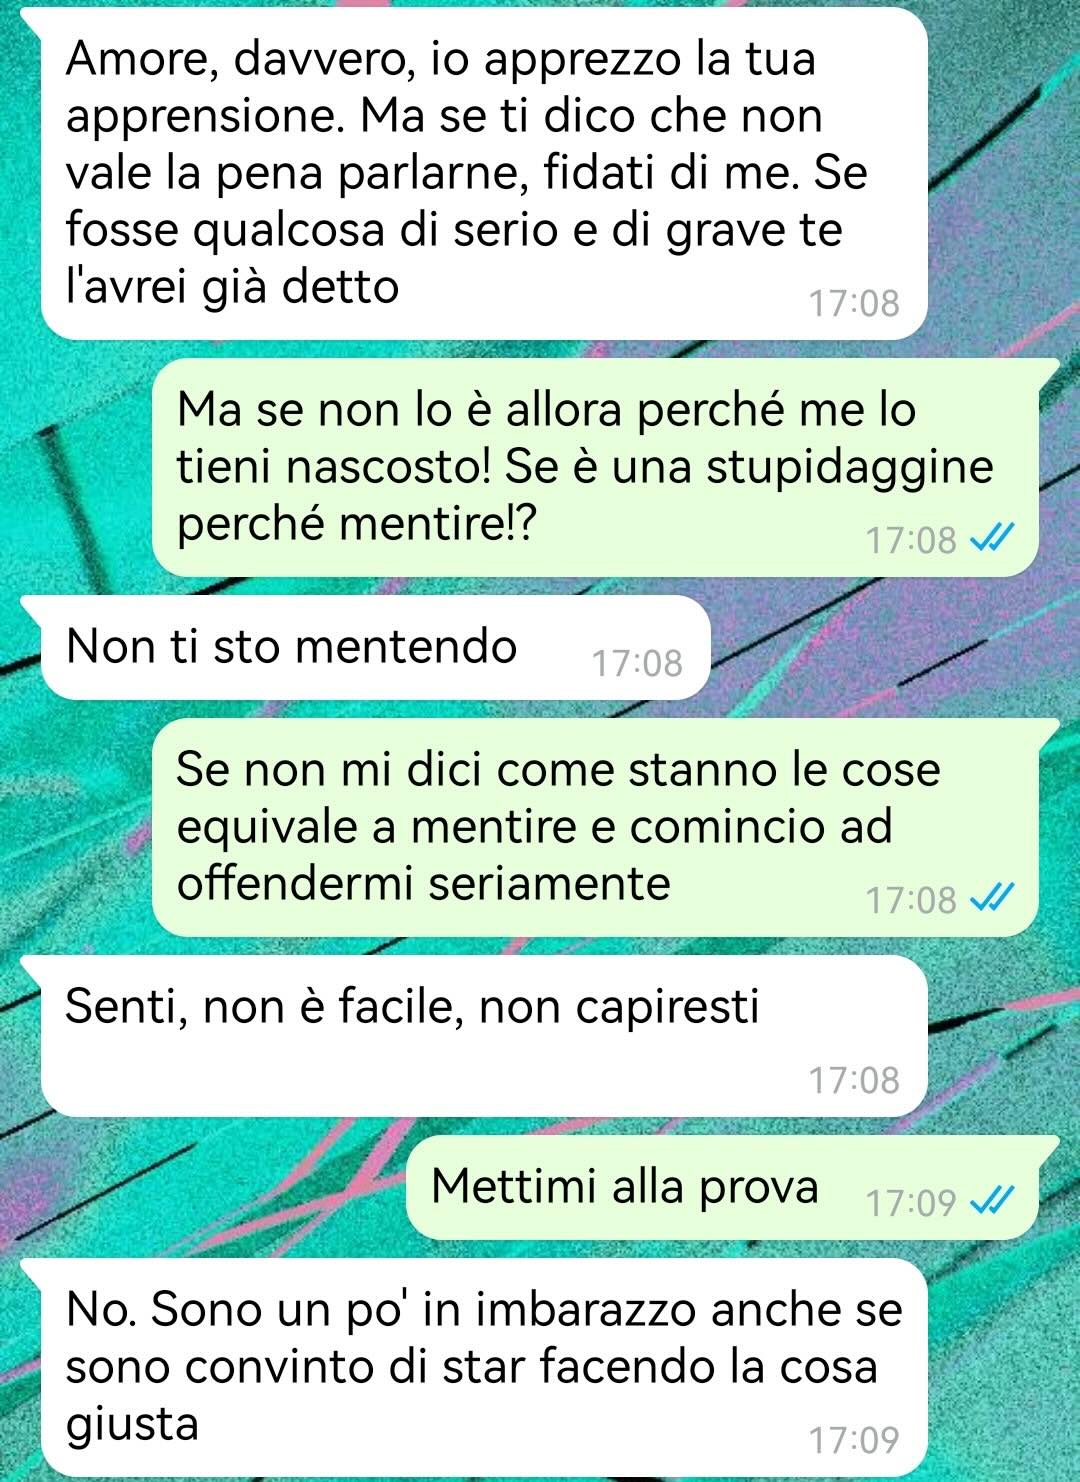Select the 'Mettimi alla prova' message bubble
Viewport: 1080px width, 1482px height.
722,1187
